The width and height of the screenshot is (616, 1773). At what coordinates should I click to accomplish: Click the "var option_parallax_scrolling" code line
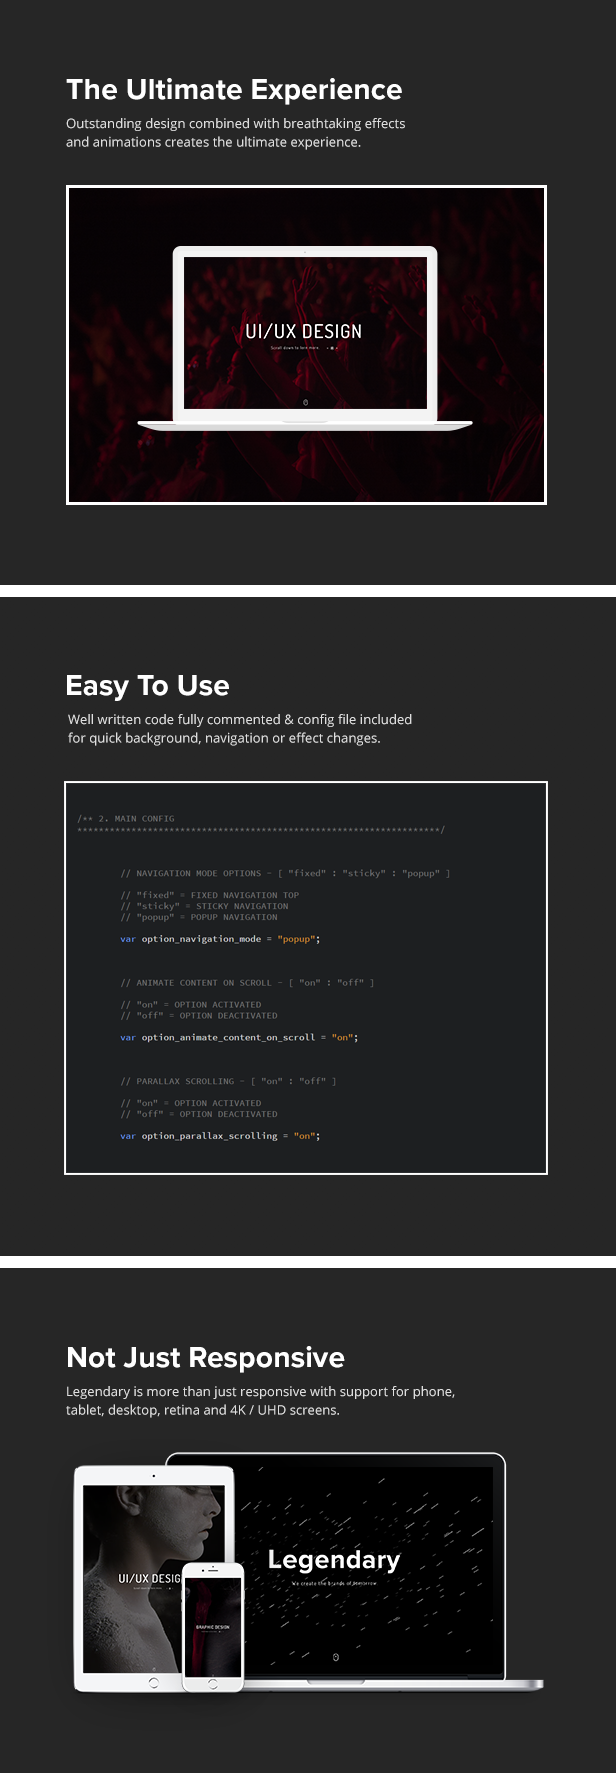click(220, 1136)
